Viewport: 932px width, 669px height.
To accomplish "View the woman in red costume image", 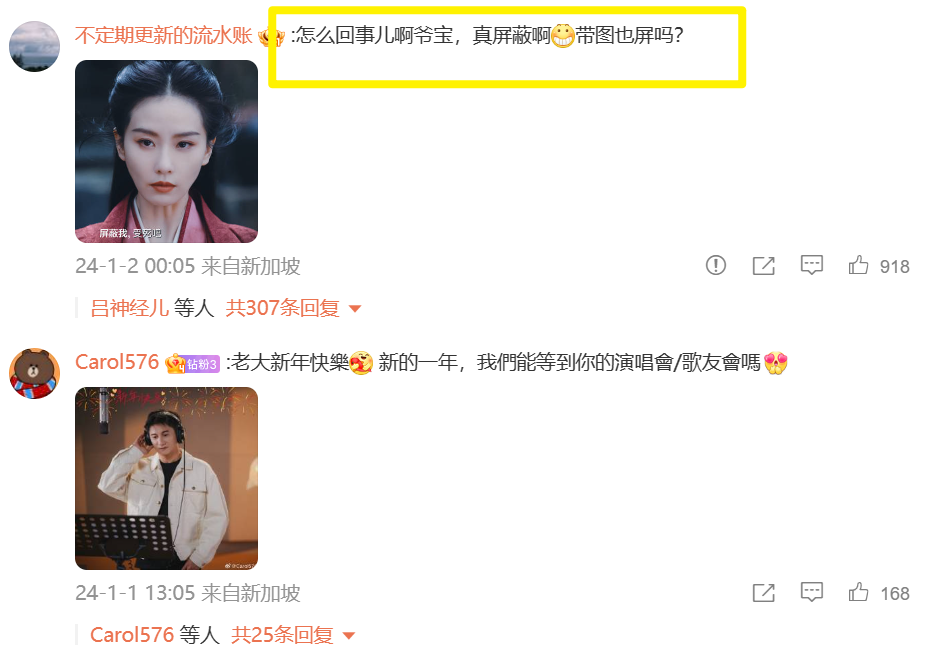I will (x=166, y=151).
